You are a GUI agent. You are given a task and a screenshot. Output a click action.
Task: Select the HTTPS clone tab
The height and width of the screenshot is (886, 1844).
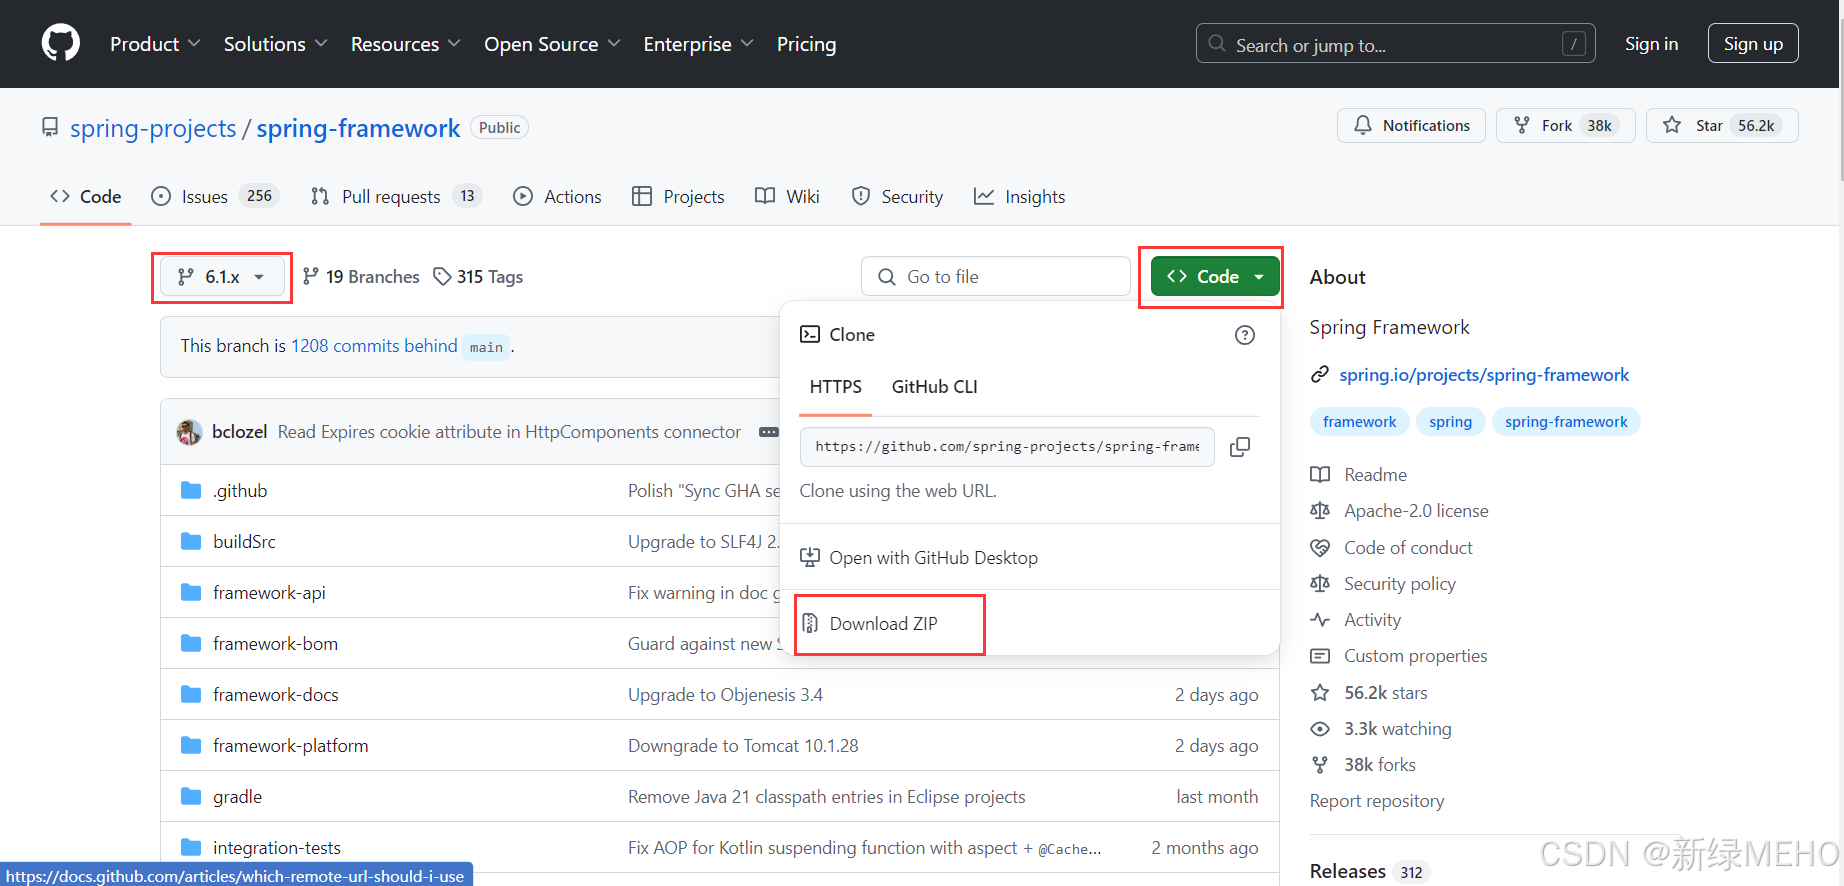click(x=836, y=387)
